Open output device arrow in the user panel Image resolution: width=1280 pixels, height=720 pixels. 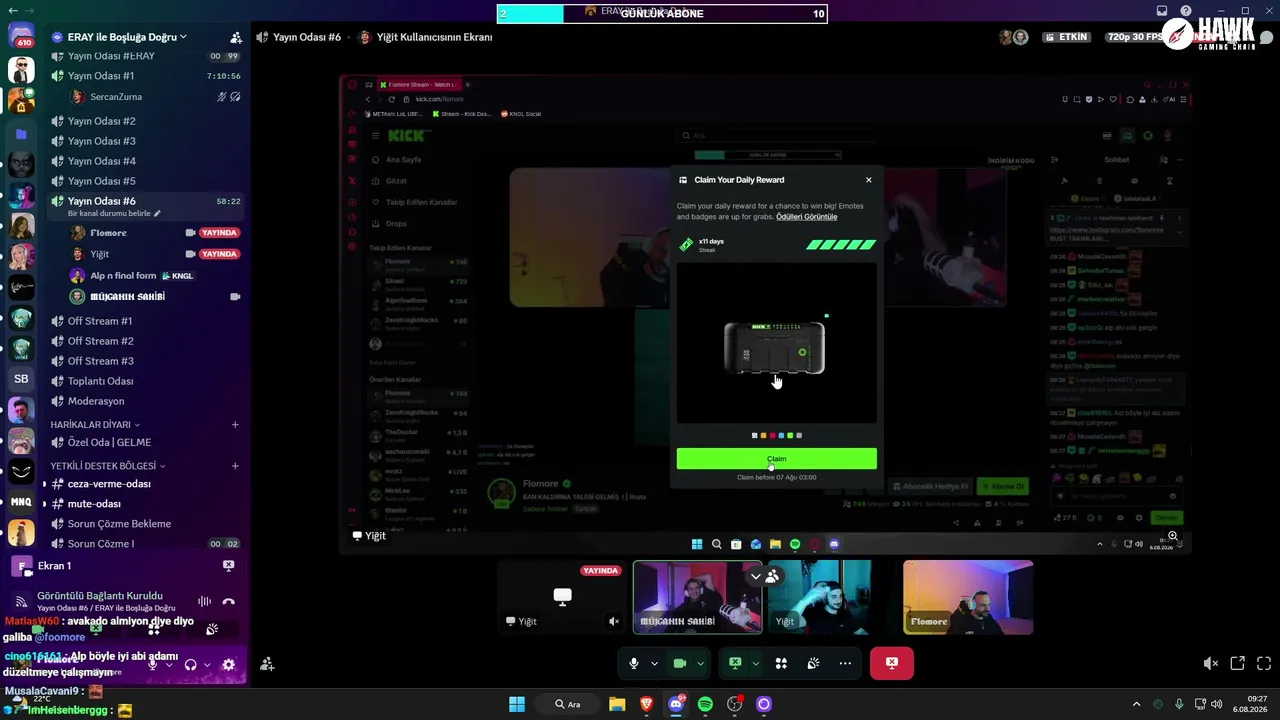[205, 664]
